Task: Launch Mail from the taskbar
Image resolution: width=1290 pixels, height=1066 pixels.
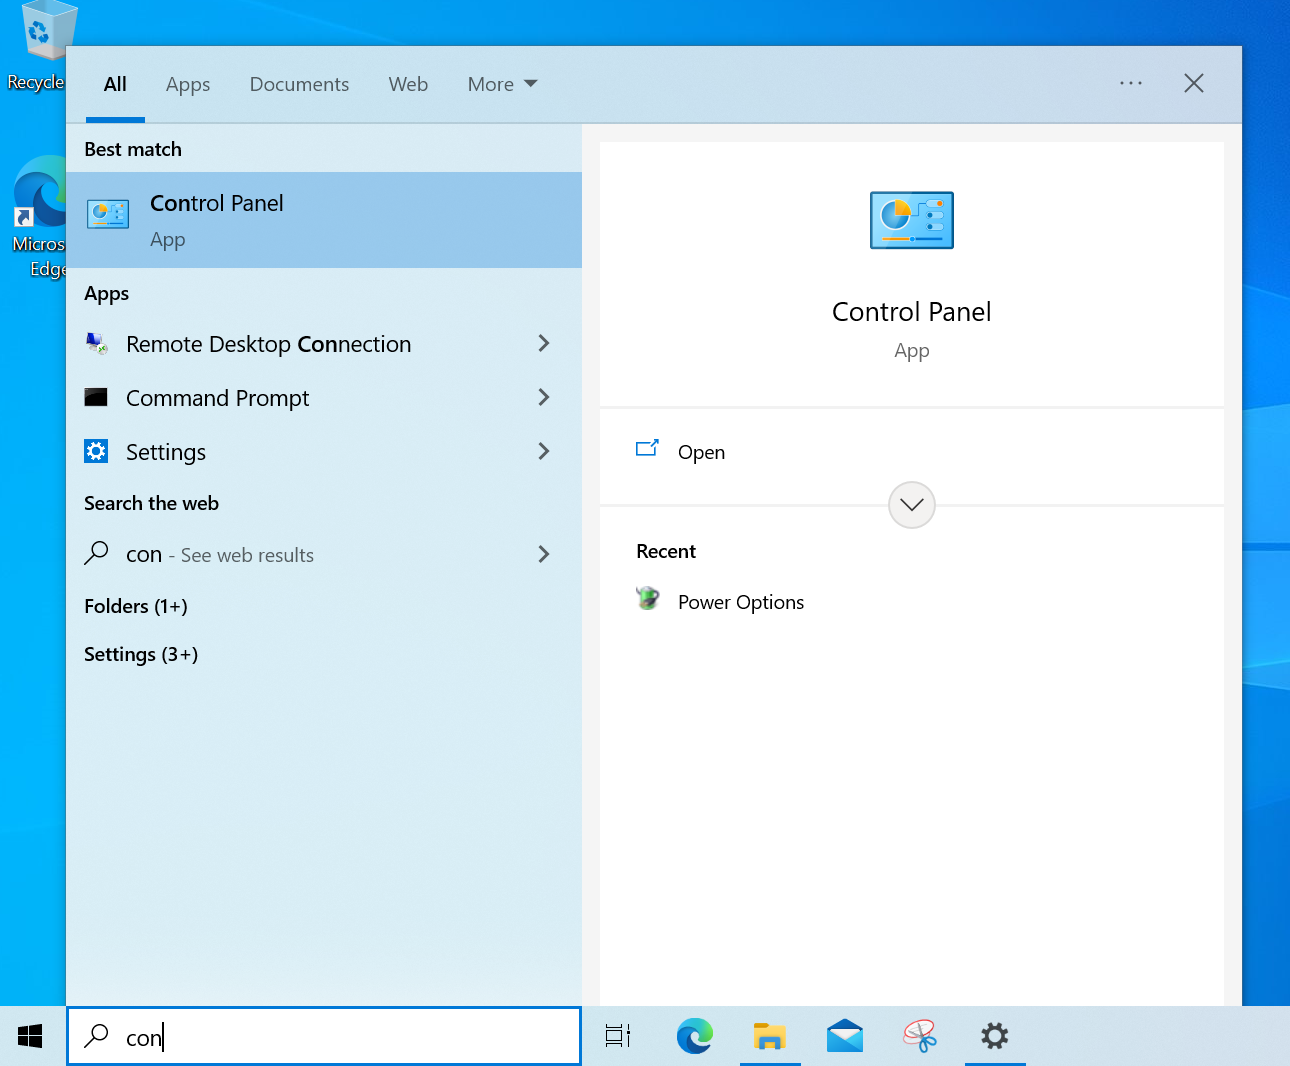Action: click(x=845, y=1037)
